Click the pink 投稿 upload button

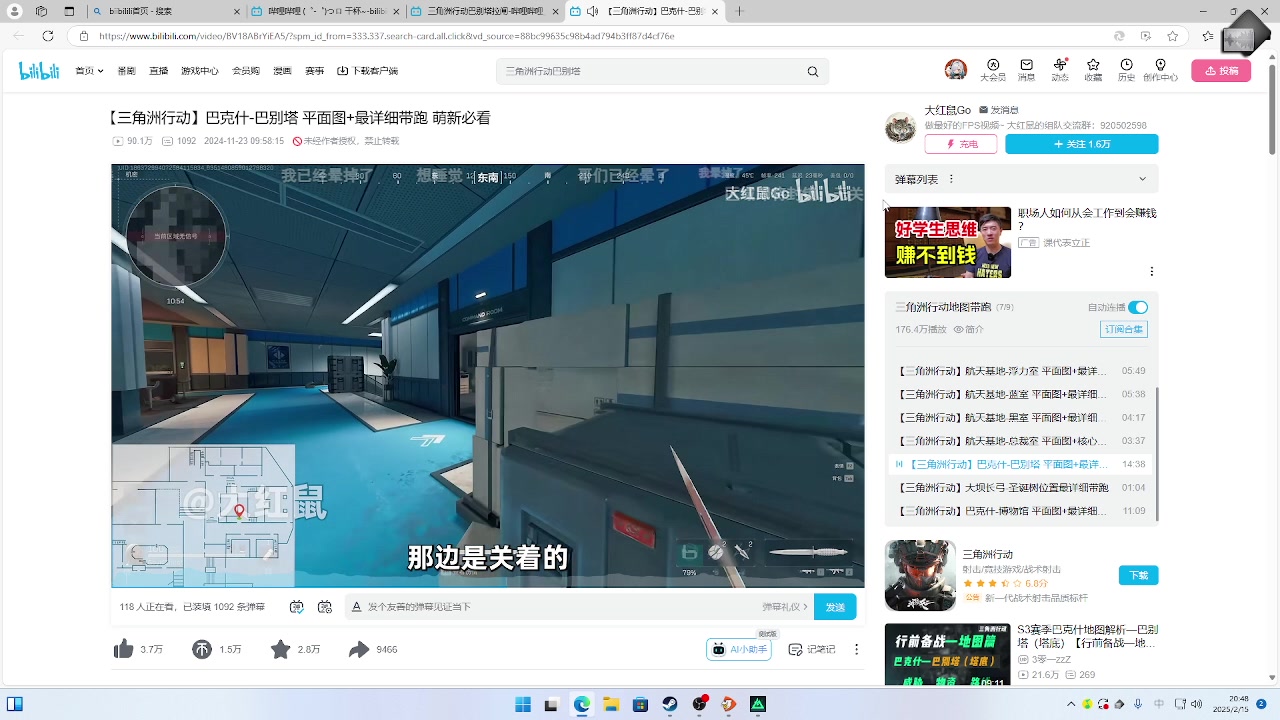point(1221,71)
